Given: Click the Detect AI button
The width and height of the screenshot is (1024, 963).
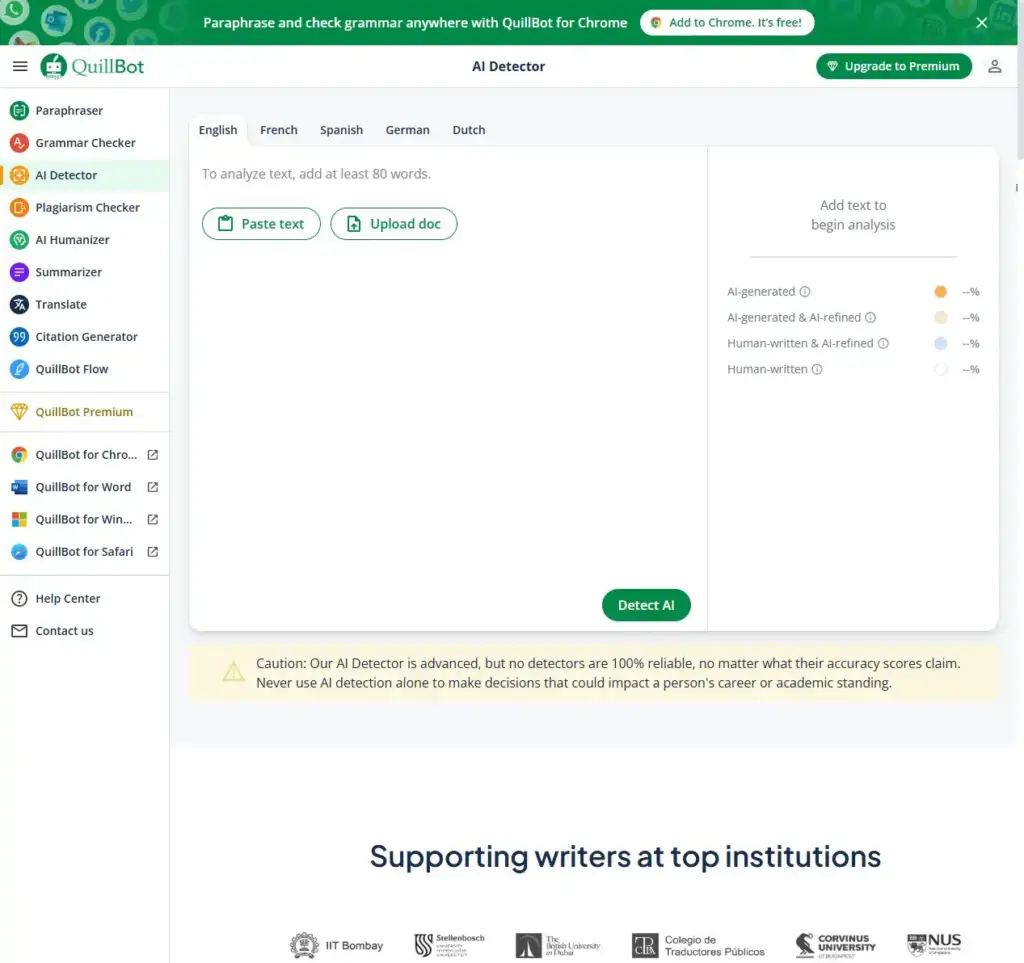Looking at the screenshot, I should [646, 605].
